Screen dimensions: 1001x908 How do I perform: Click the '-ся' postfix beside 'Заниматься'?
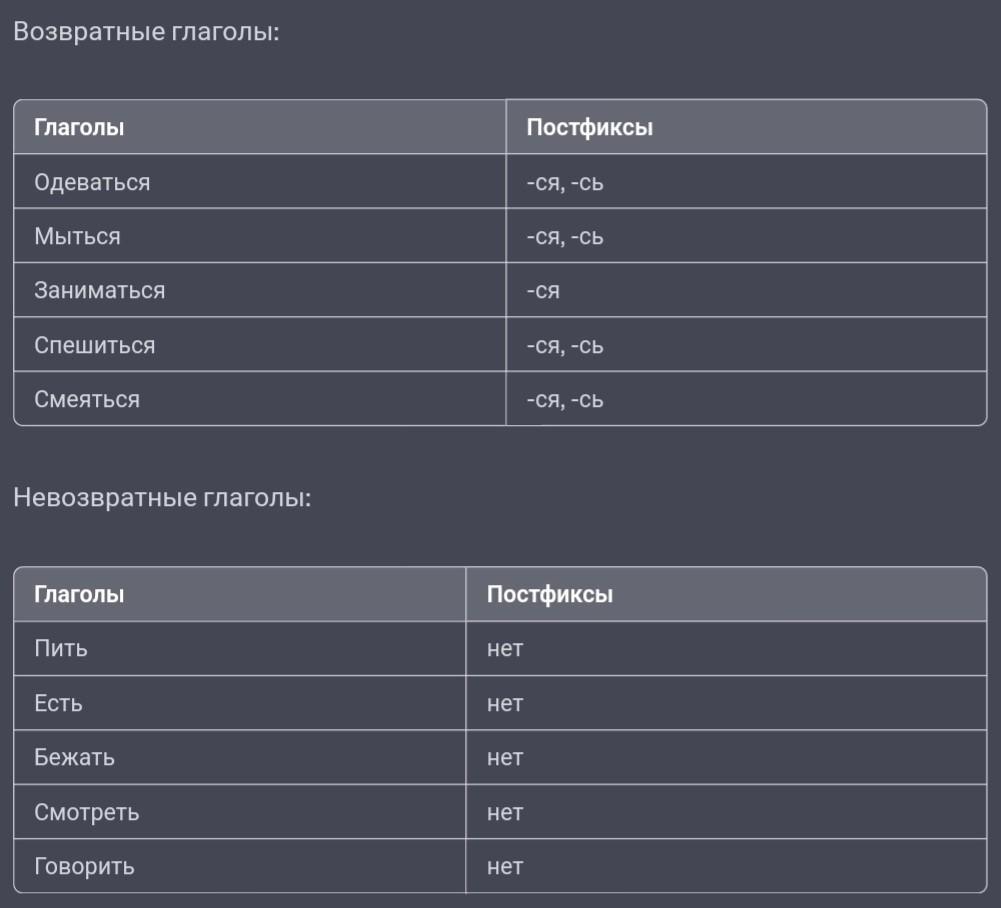[542, 291]
